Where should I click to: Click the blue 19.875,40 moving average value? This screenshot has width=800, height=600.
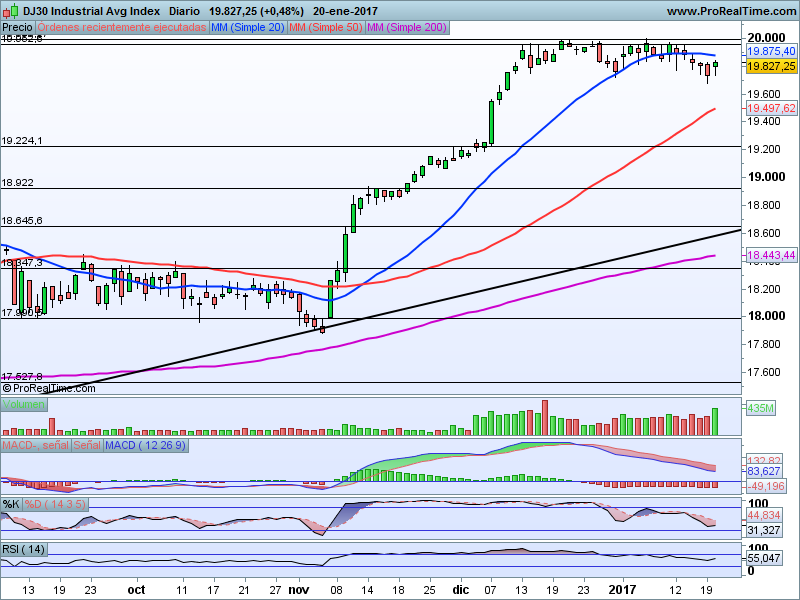click(x=771, y=51)
